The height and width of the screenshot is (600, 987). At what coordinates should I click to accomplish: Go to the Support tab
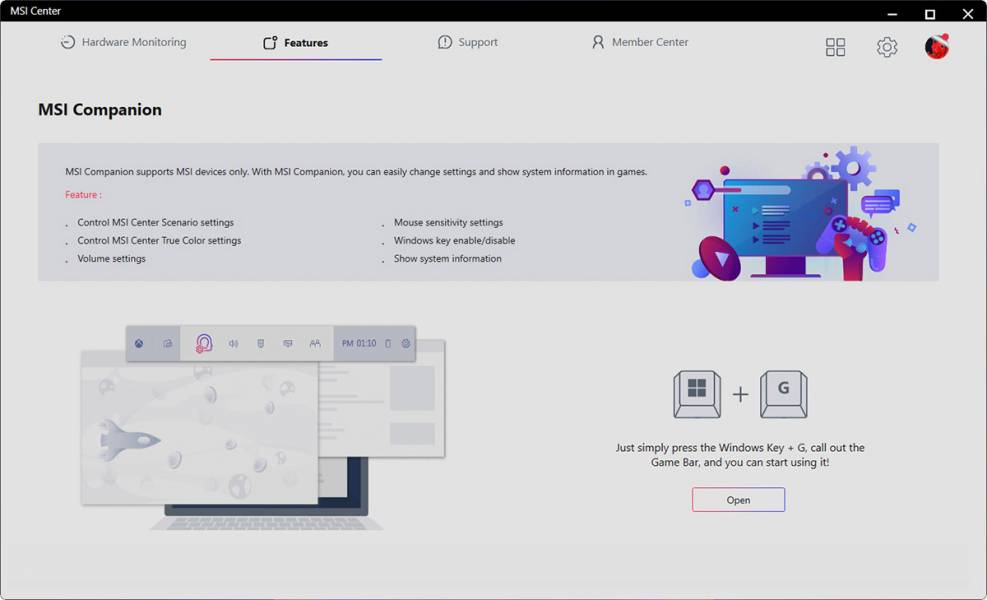pyautogui.click(x=468, y=43)
